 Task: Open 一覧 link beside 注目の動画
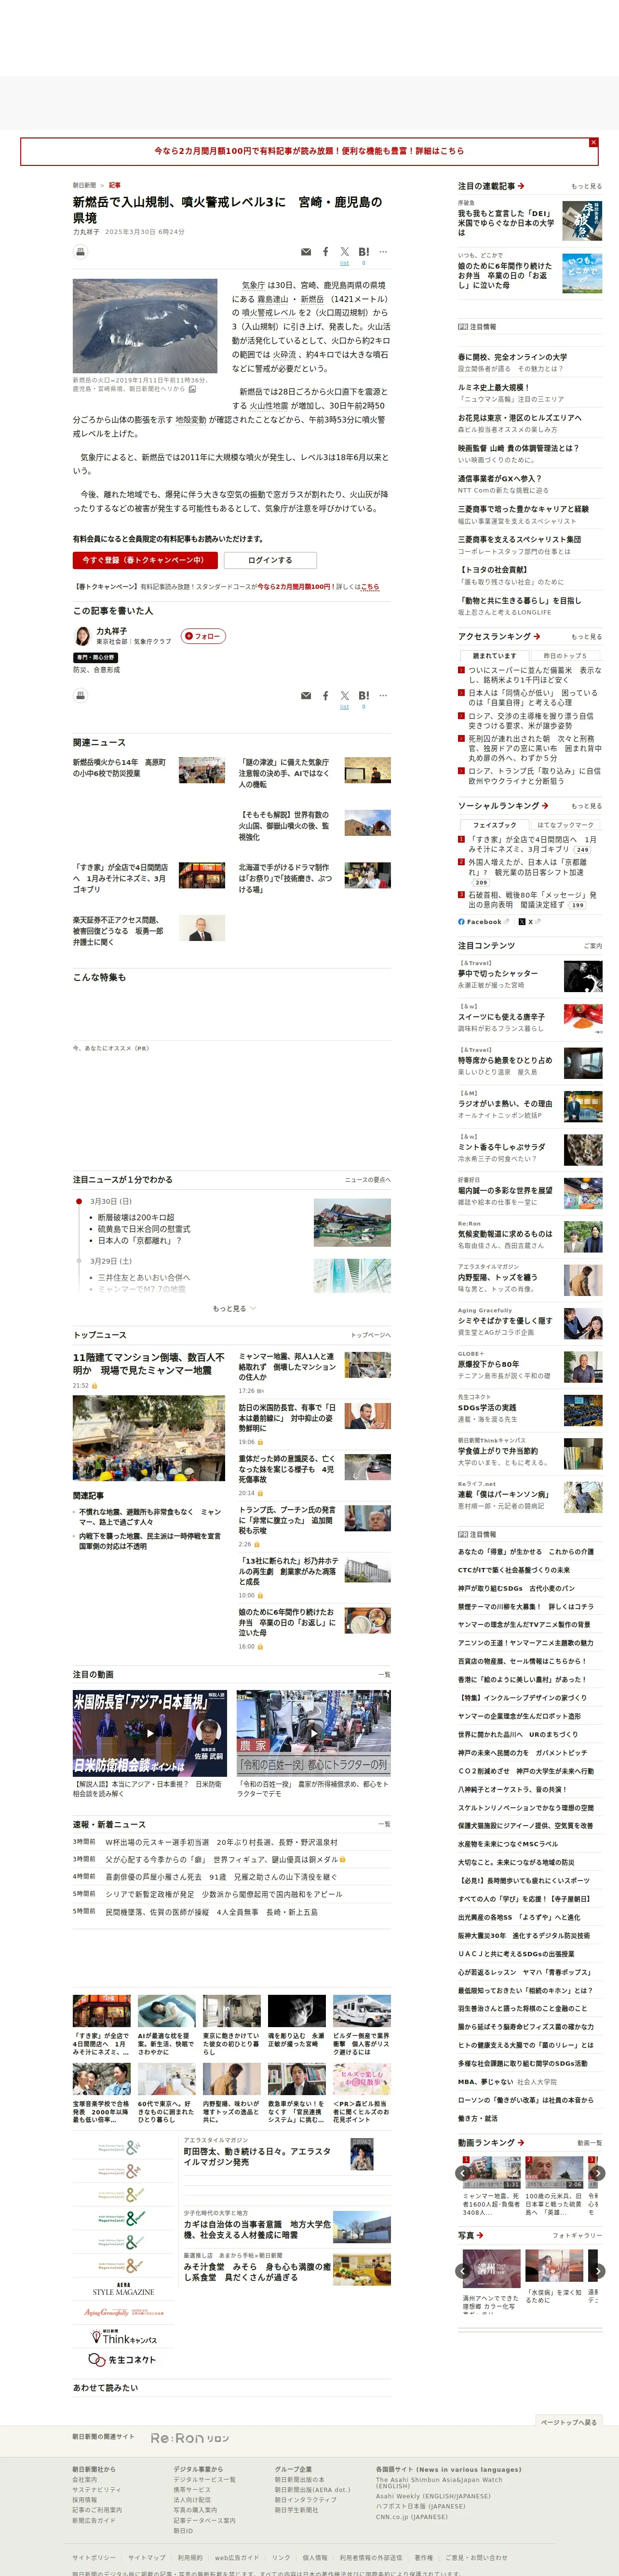pos(384,1674)
